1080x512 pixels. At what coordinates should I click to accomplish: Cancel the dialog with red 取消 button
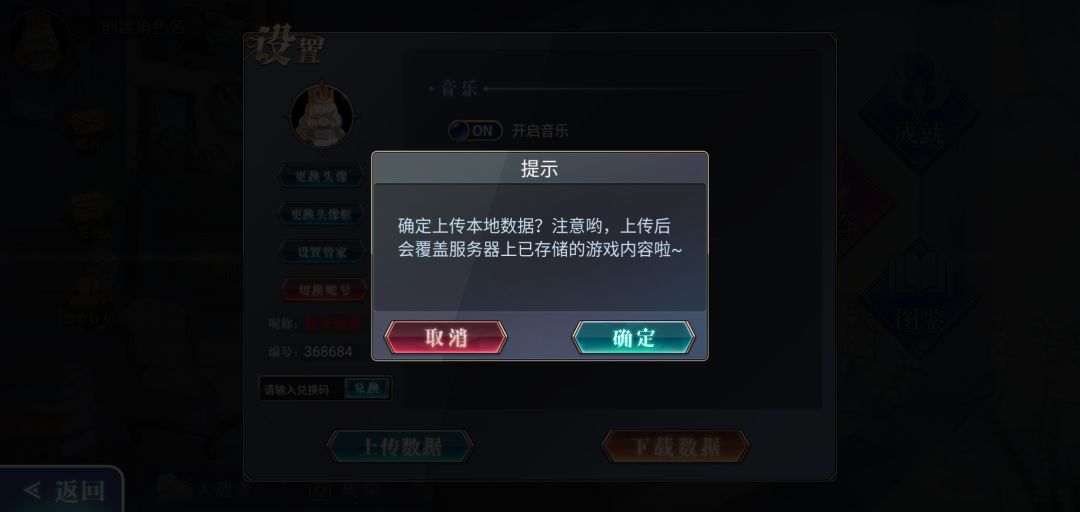[446, 338]
